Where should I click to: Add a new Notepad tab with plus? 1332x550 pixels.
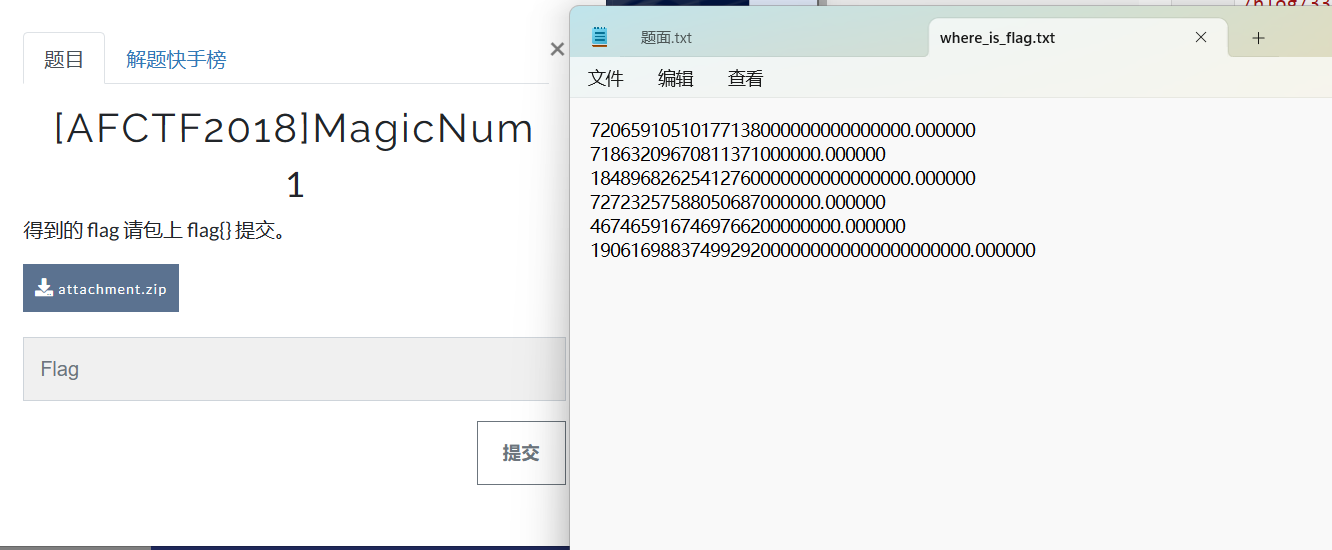(x=1258, y=38)
